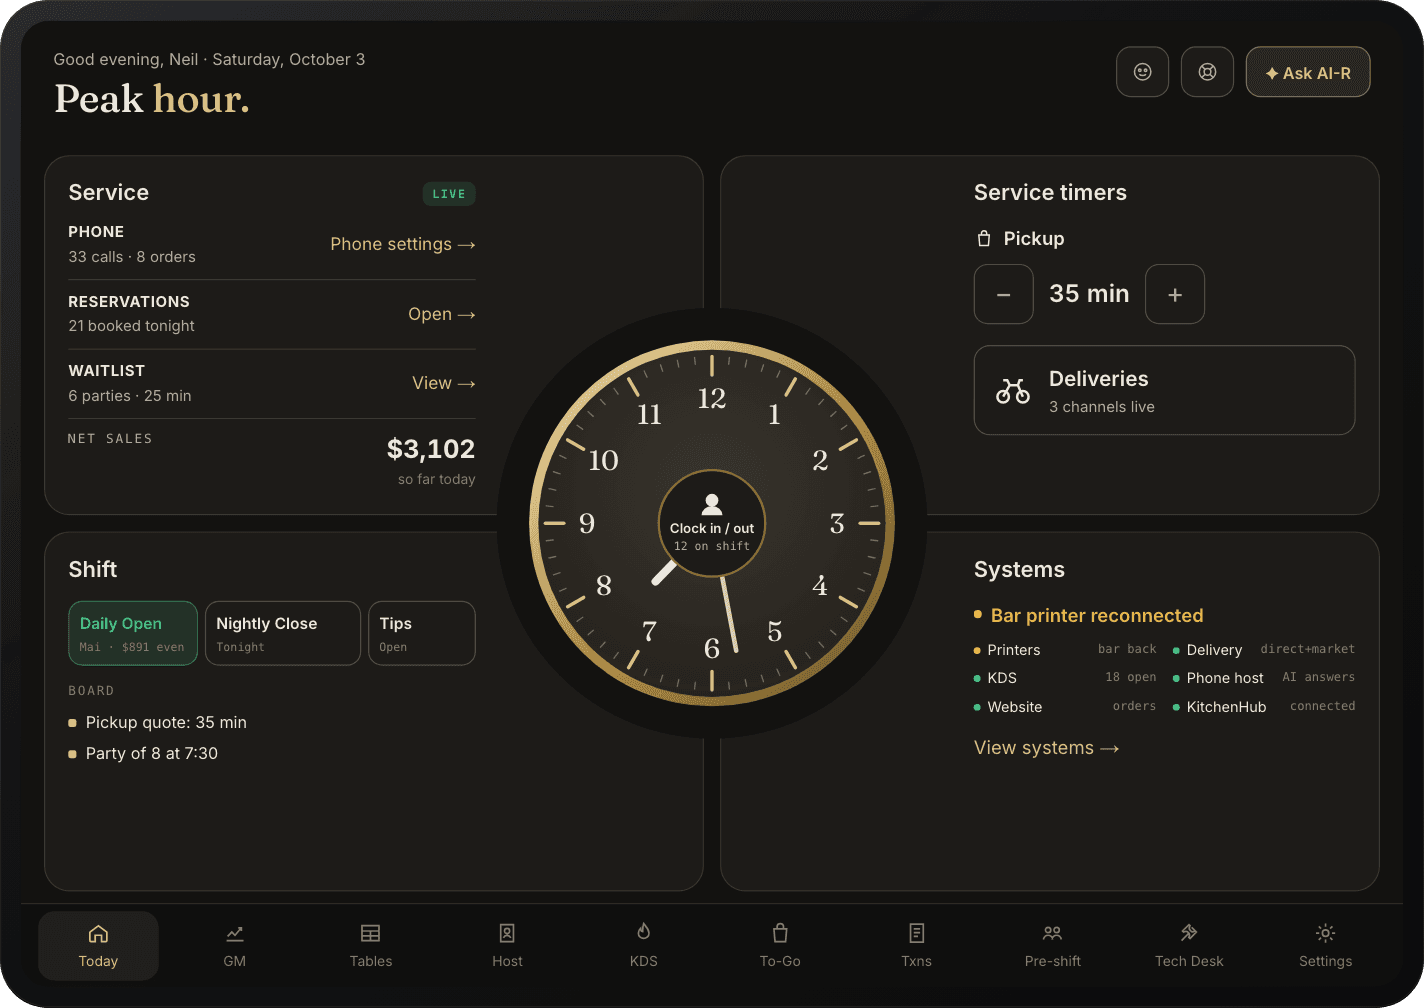Viewport: 1424px width, 1008px height.
Task: Open the Deliveries card
Action: pyautogui.click(x=1165, y=390)
